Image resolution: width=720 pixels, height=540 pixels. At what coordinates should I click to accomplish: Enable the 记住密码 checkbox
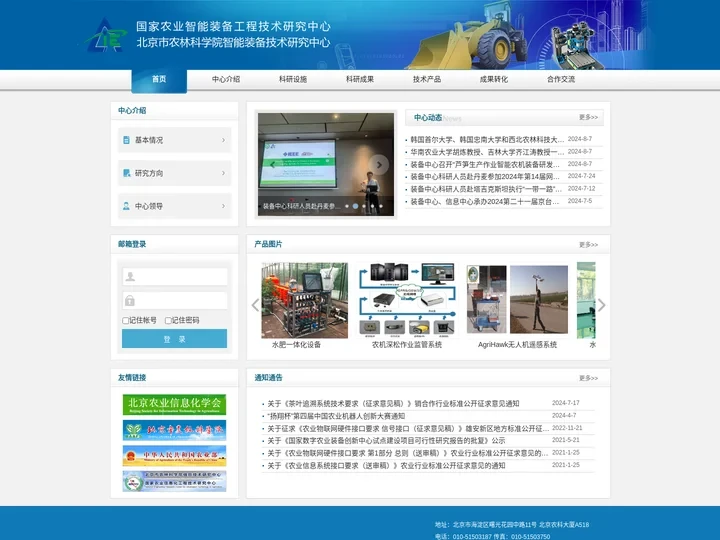coord(168,321)
